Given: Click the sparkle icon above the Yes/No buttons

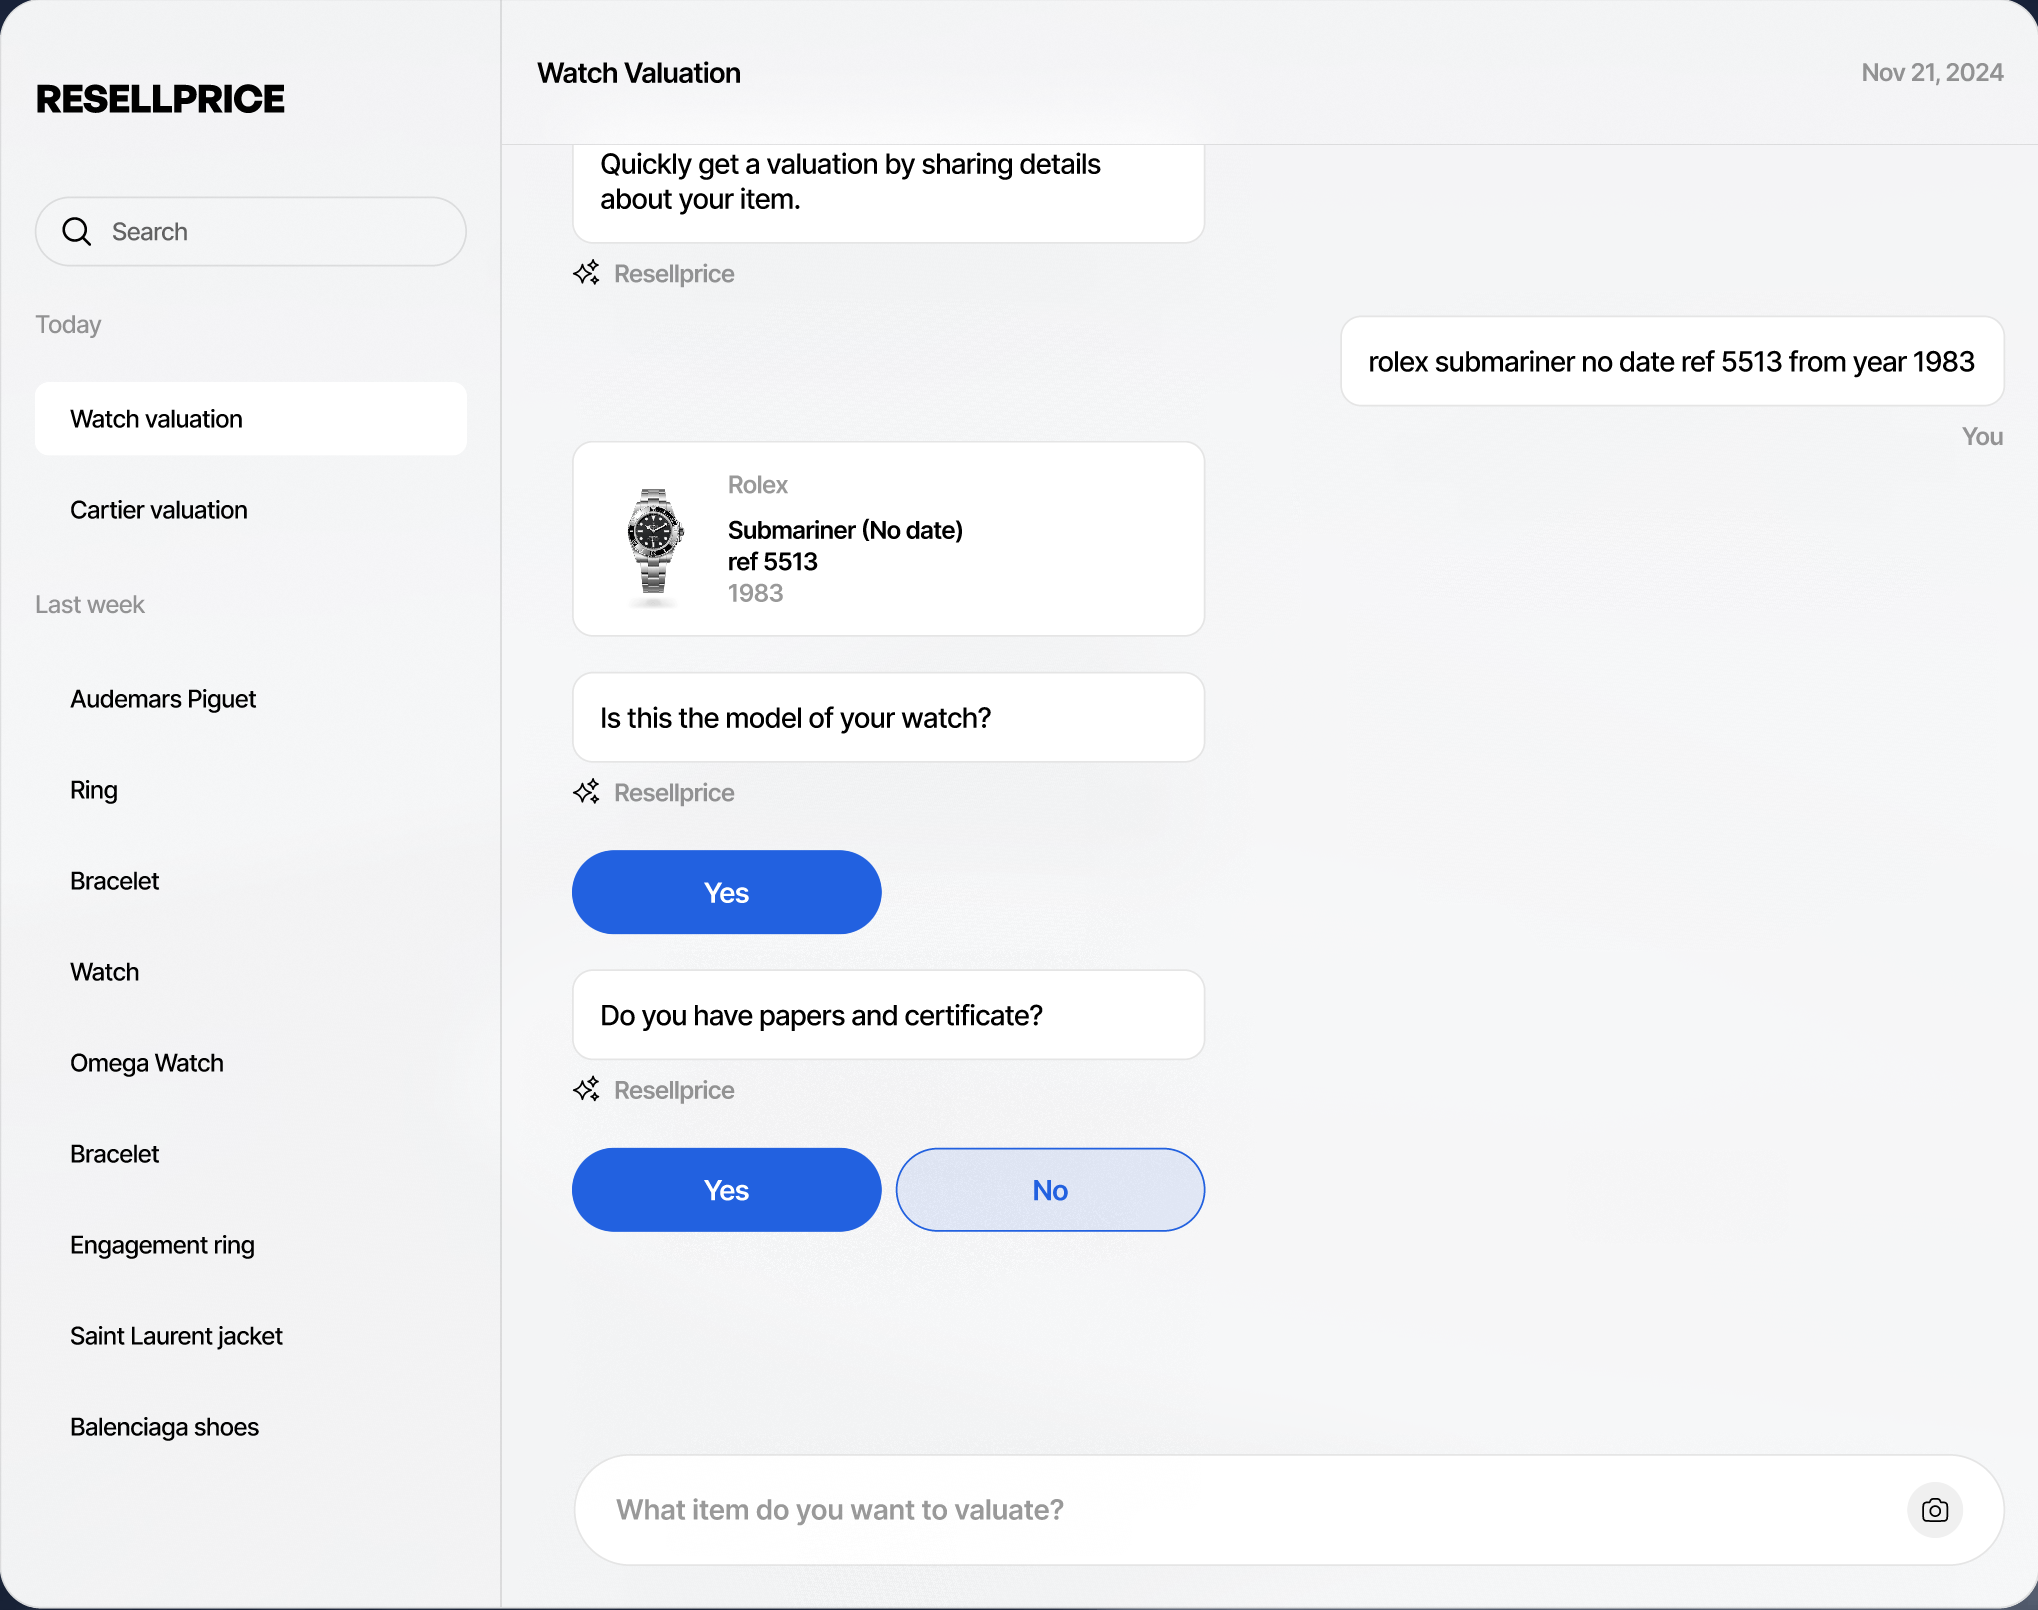Looking at the screenshot, I should click(586, 1089).
